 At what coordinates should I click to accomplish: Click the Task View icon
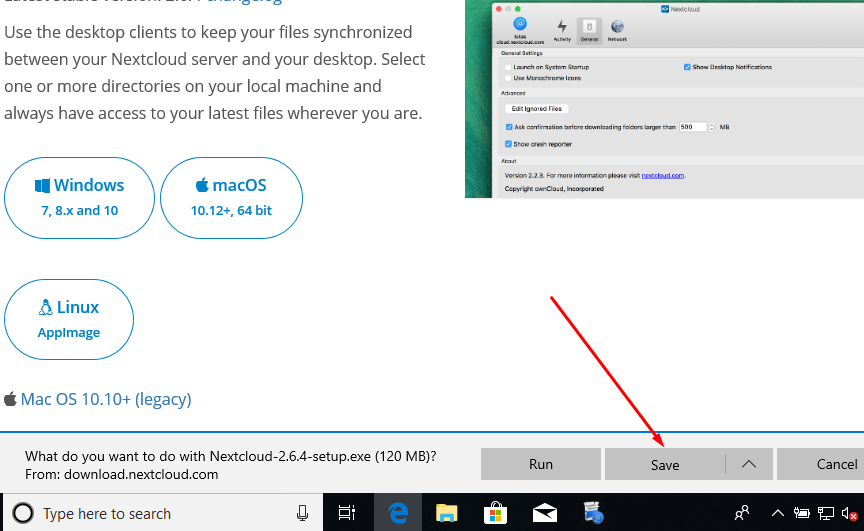click(x=347, y=513)
